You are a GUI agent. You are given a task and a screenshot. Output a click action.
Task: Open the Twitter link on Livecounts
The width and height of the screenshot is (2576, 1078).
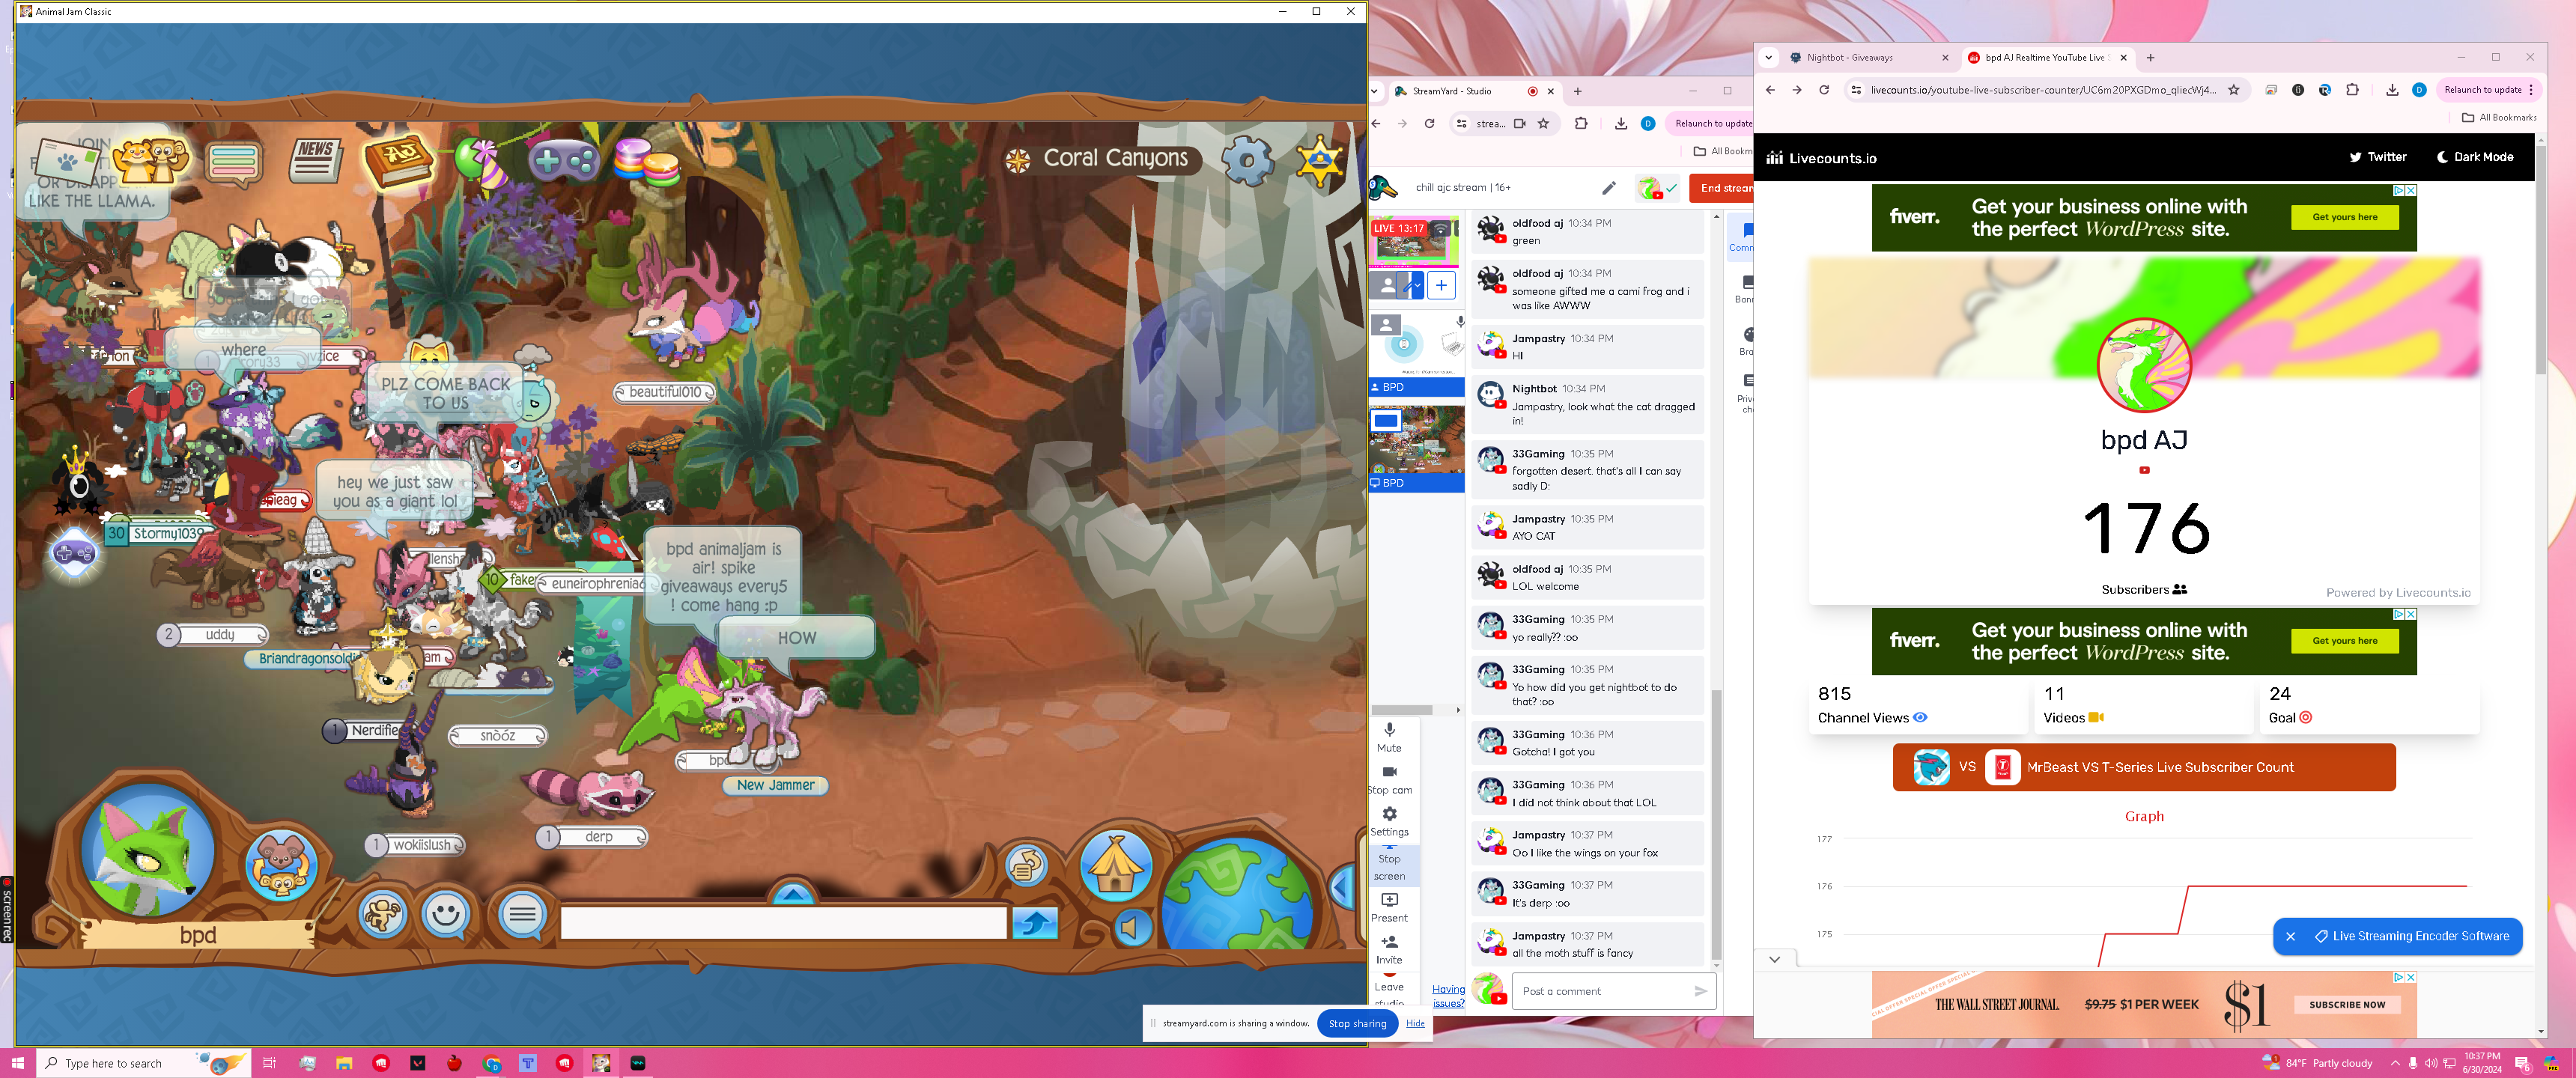click(2377, 157)
